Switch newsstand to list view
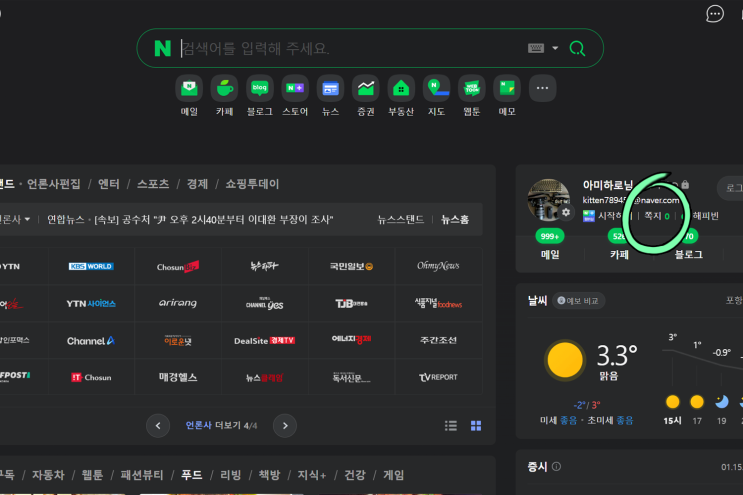Image resolution: width=743 pixels, height=495 pixels. [451, 426]
